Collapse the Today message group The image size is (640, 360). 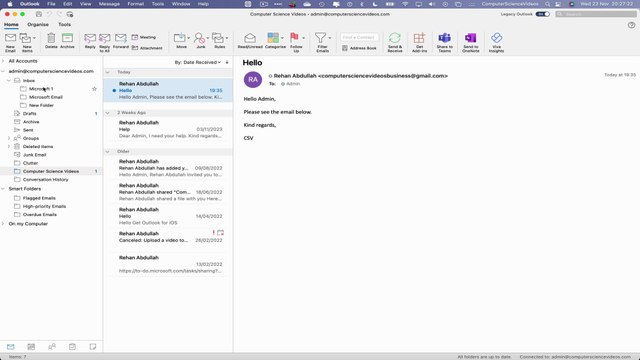(x=108, y=72)
